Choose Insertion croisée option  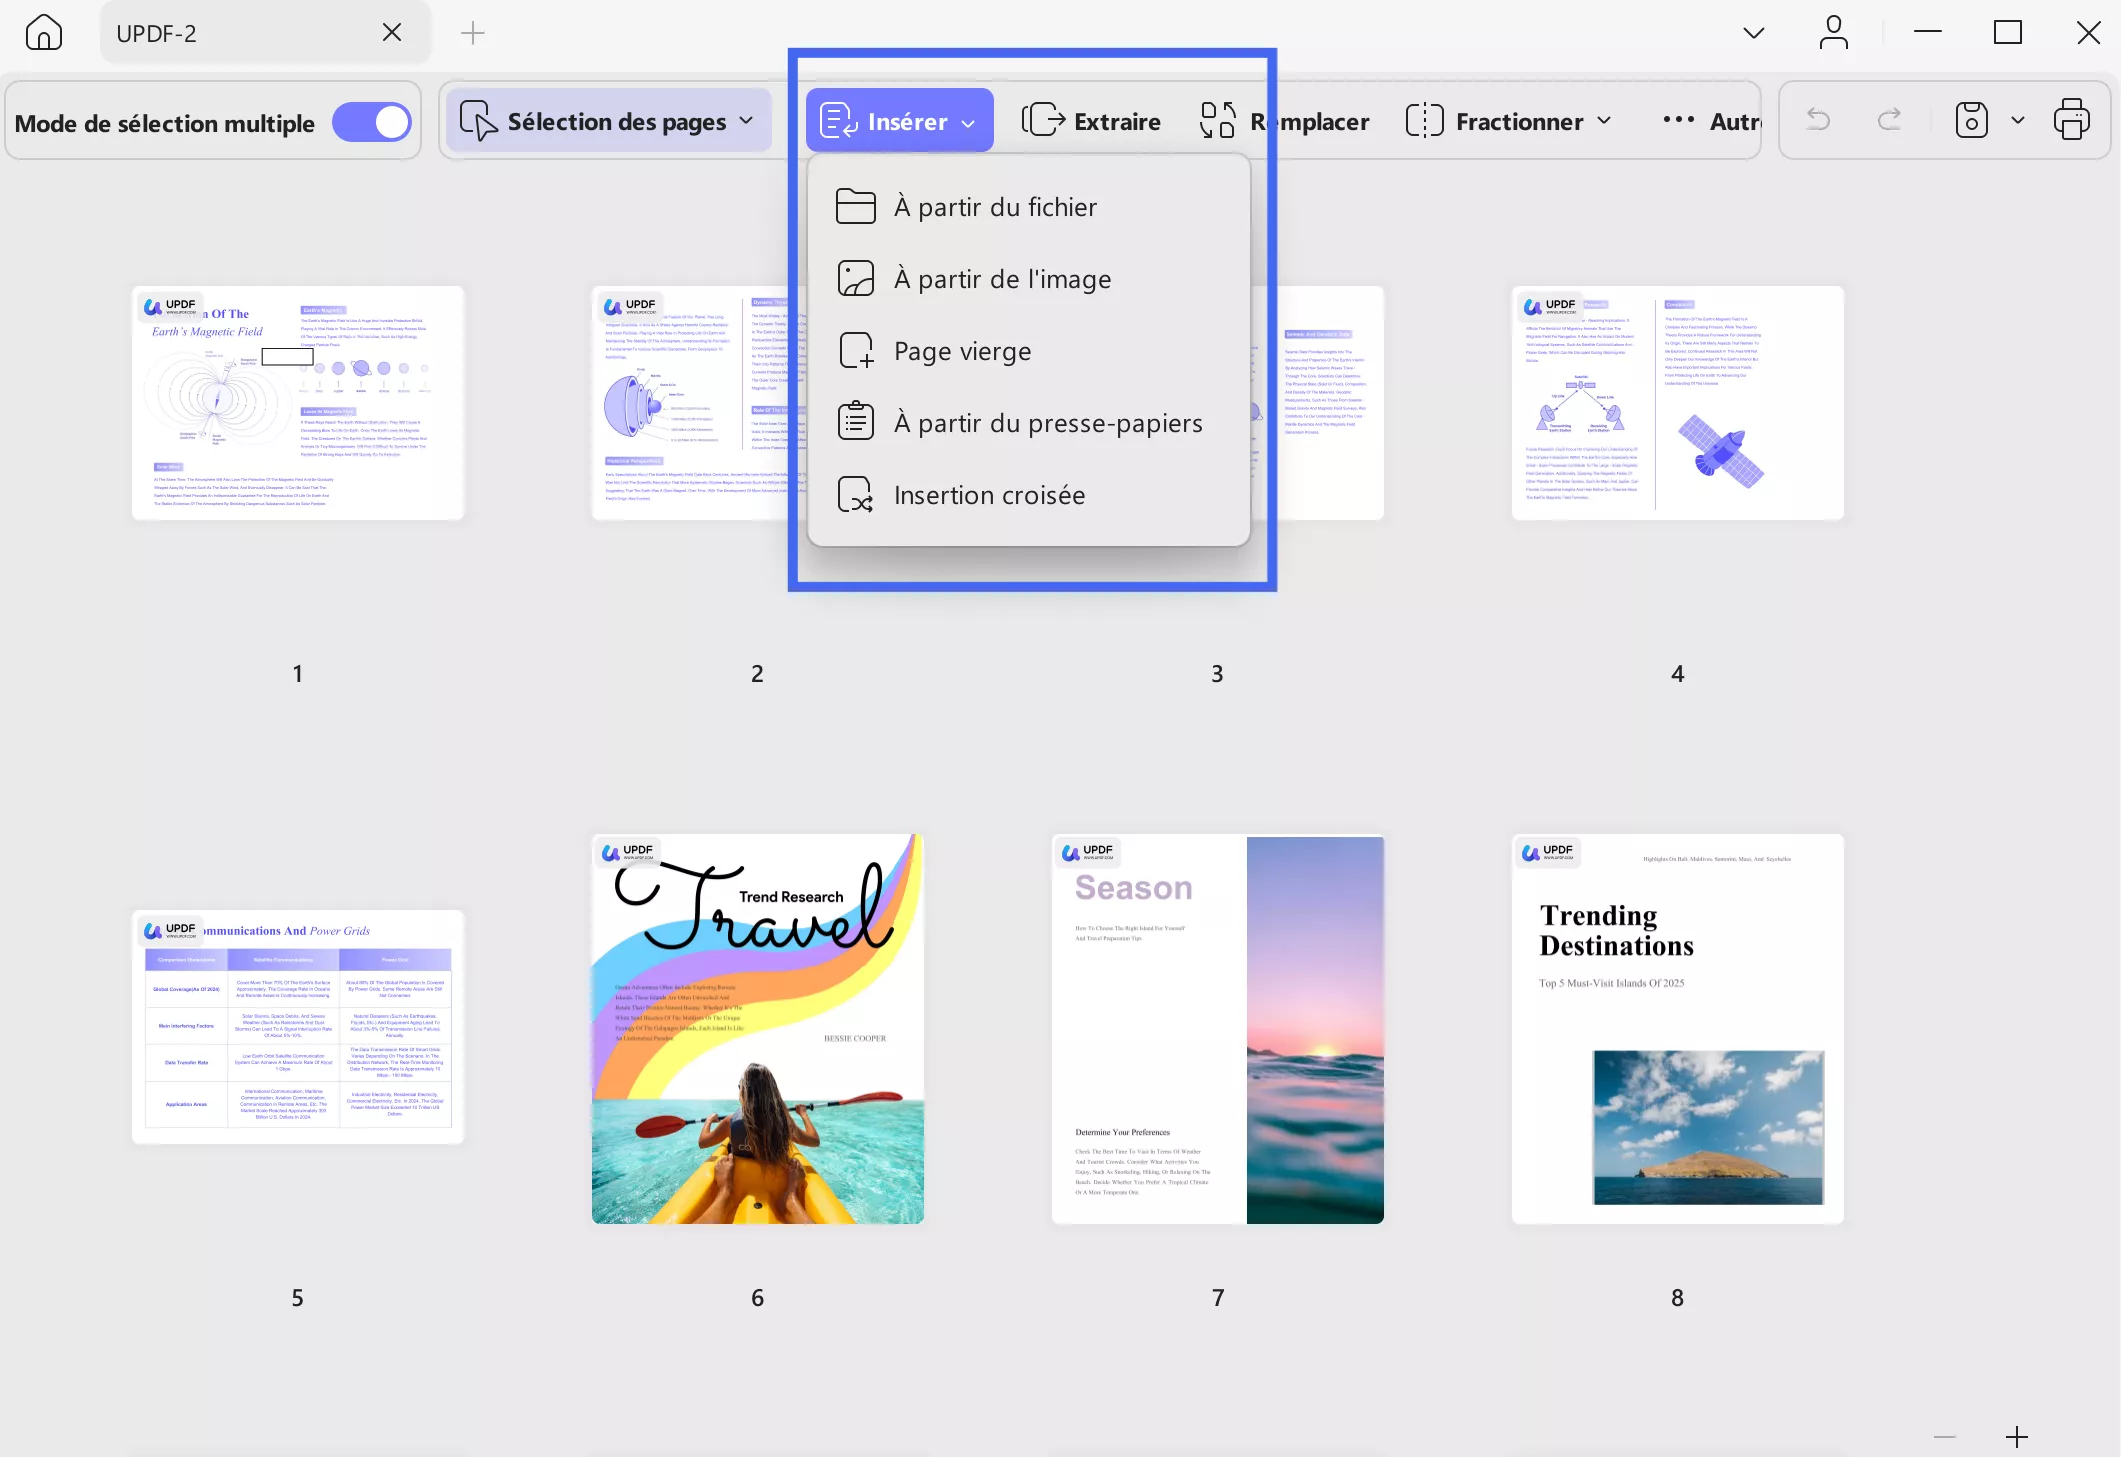989,495
